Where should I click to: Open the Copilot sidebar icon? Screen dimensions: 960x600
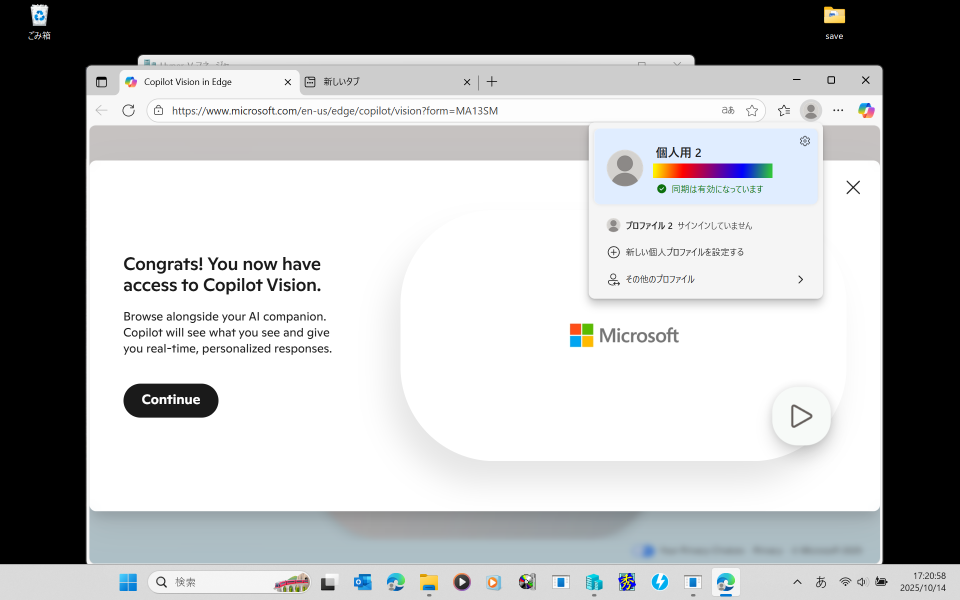[x=866, y=110]
